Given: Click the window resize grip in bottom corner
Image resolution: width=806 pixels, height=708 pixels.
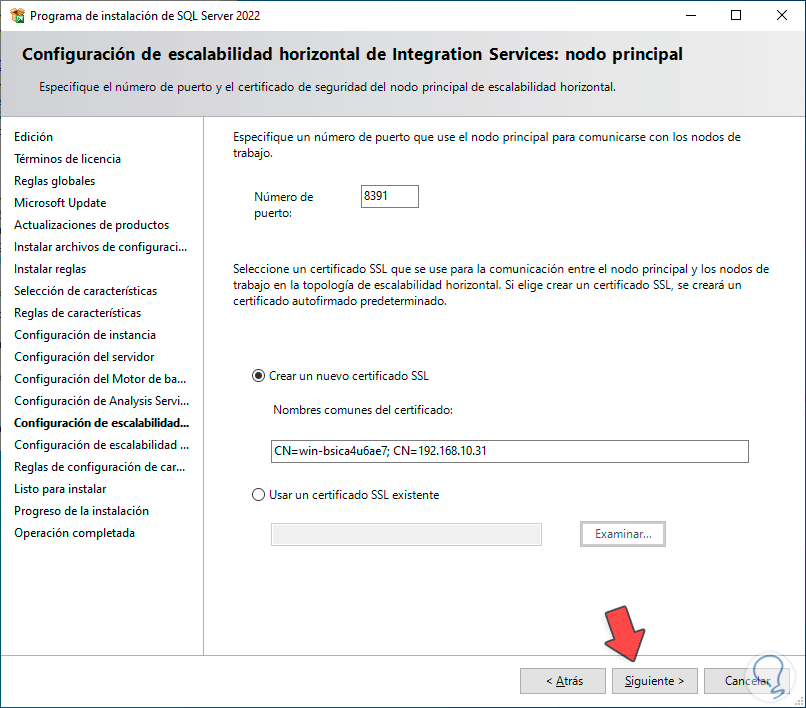Looking at the screenshot, I should (799, 701).
